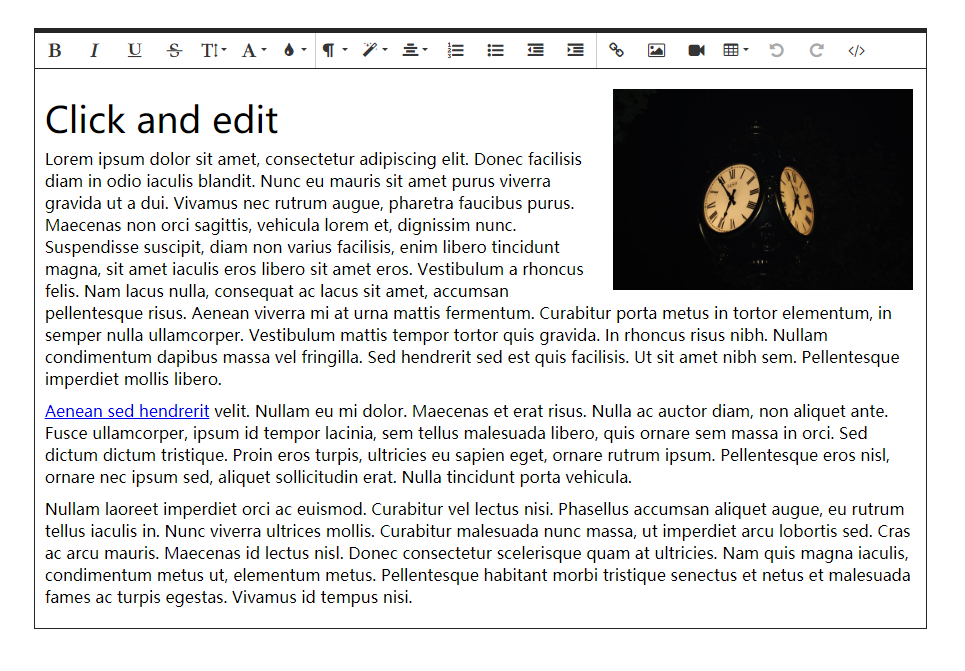Image resolution: width=965 pixels, height=671 pixels.
Task: Open the code view with the </> icon
Action: click(x=856, y=49)
